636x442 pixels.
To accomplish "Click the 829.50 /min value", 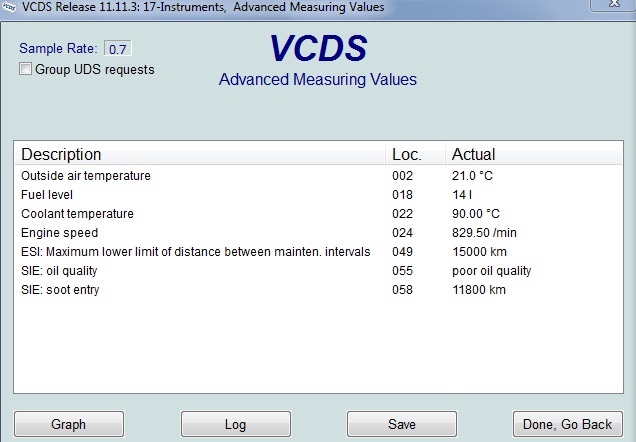I will (484, 233).
